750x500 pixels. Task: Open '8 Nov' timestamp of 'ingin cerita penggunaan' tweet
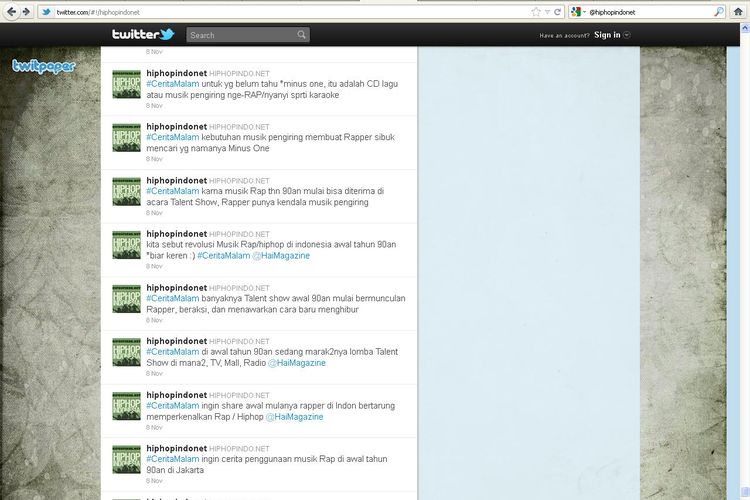(154, 480)
